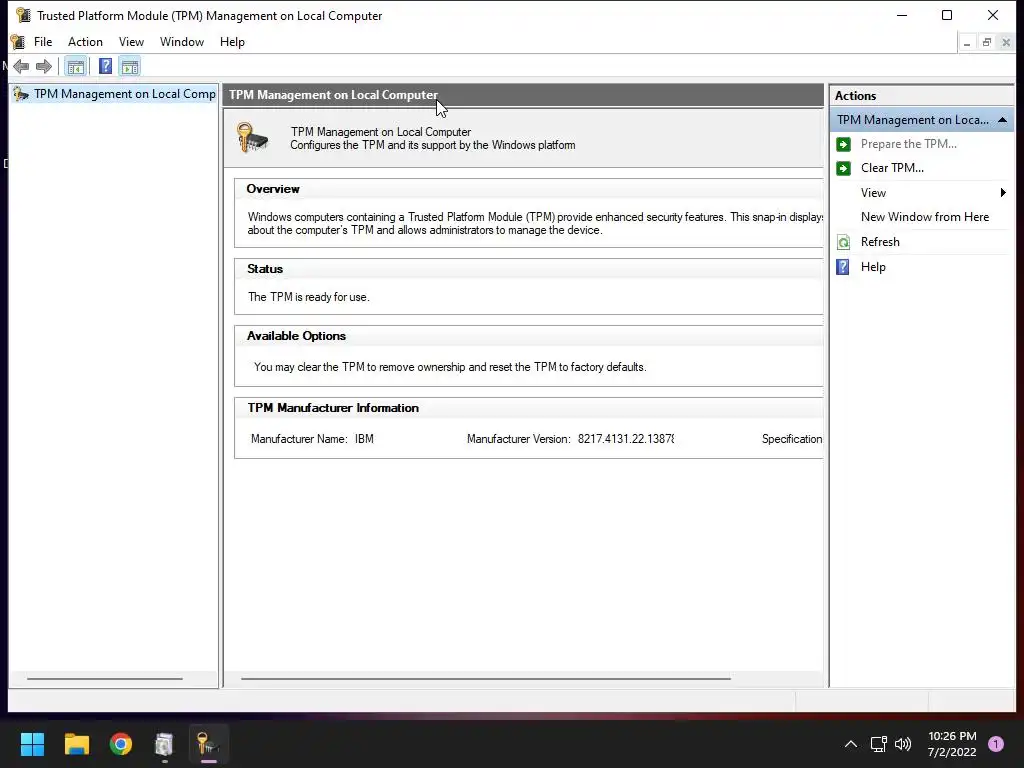Toggle the Show/Hide Action Pane icon
The height and width of the screenshot is (768, 1024).
tap(130, 66)
